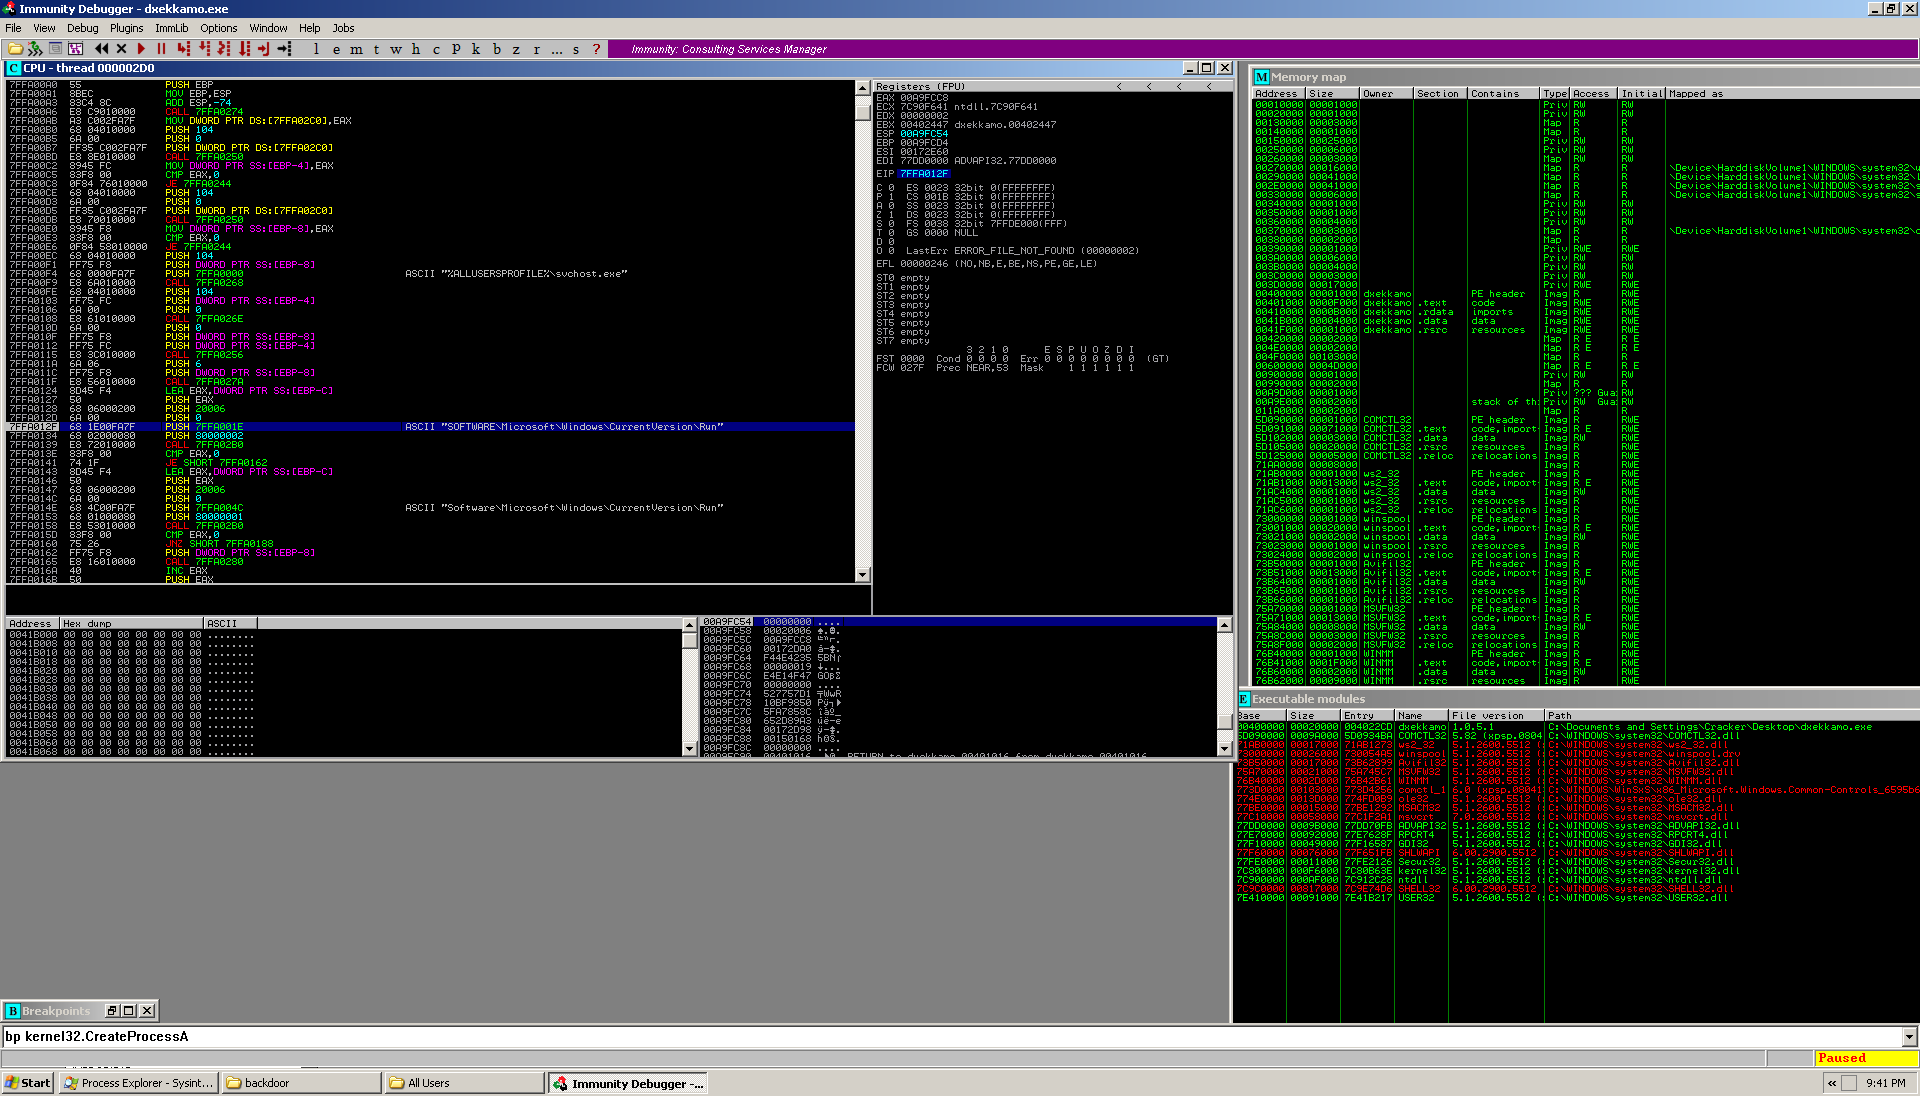Click the Trace over toolbar icon
1920x1096 pixels.
point(244,48)
